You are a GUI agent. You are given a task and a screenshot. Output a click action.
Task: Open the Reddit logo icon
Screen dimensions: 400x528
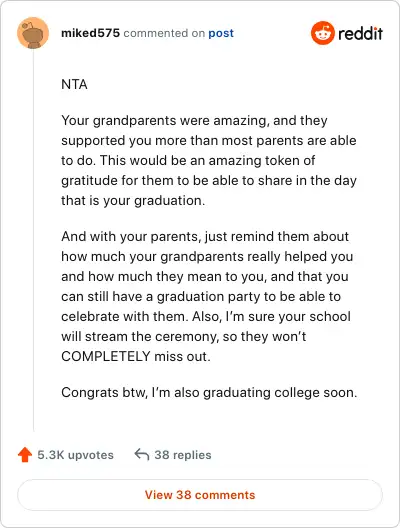point(323,33)
